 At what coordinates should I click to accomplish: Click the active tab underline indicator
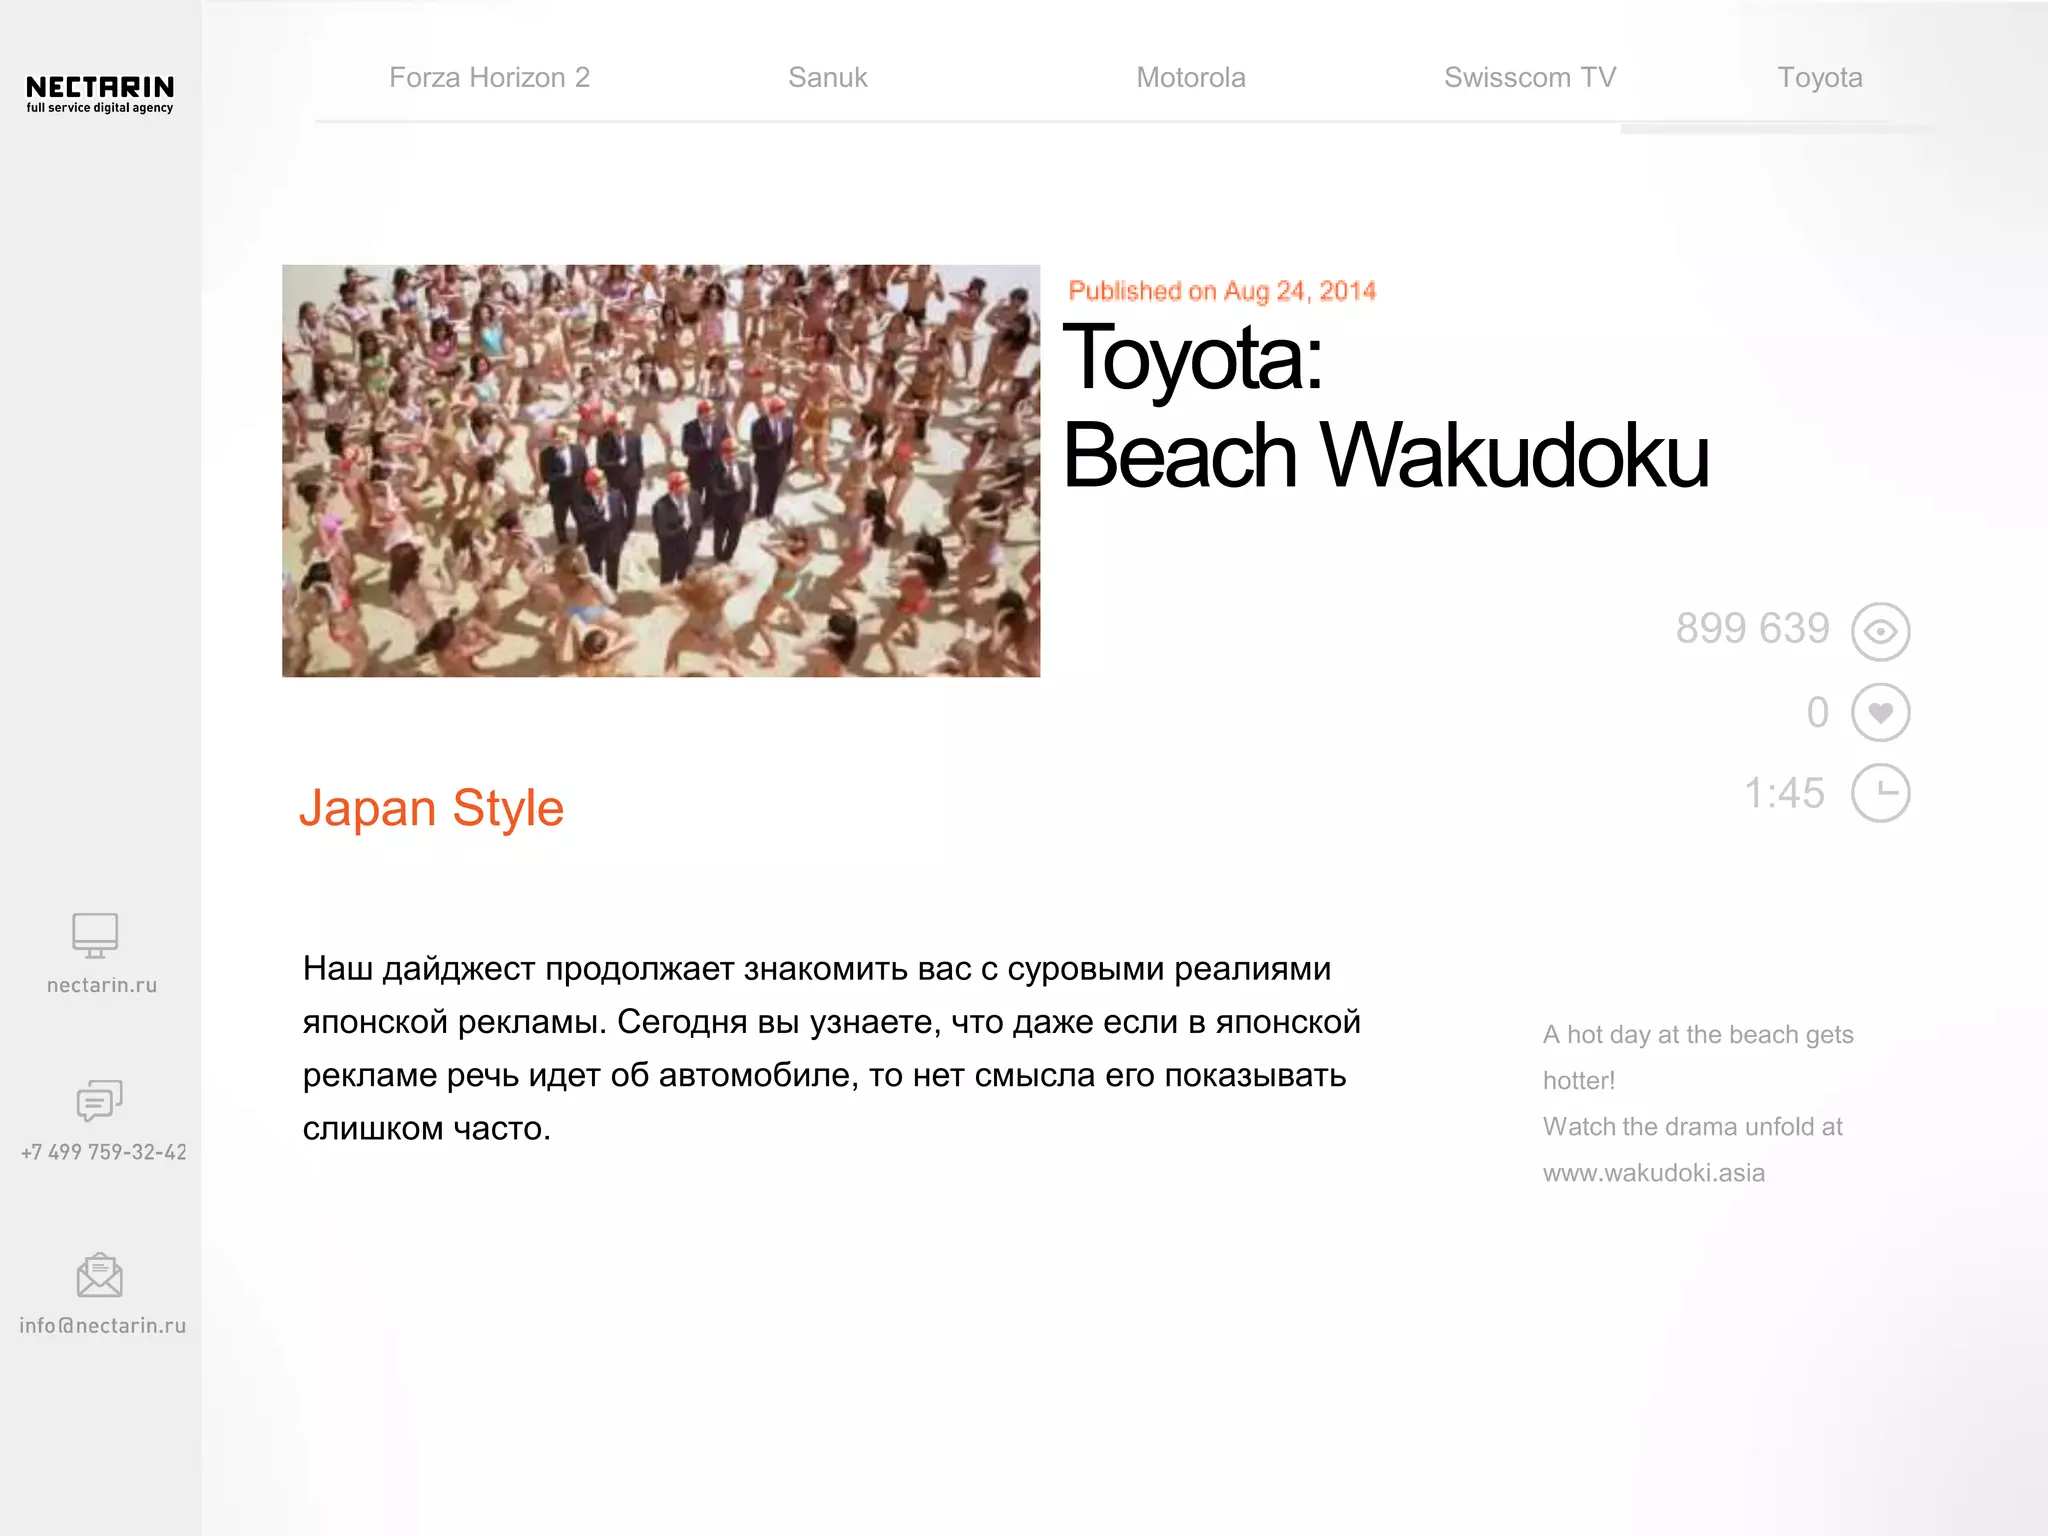click(x=1777, y=129)
